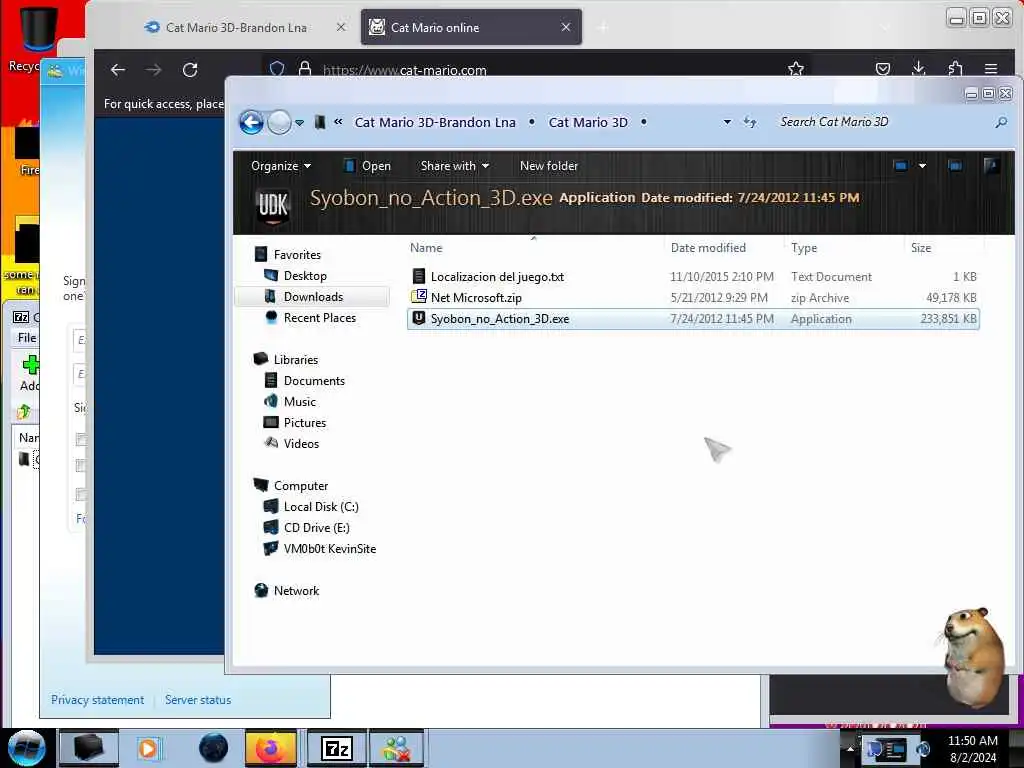The height and width of the screenshot is (768, 1024).
Task: Click New folder in the Explorer toolbar
Action: pyautogui.click(x=549, y=166)
